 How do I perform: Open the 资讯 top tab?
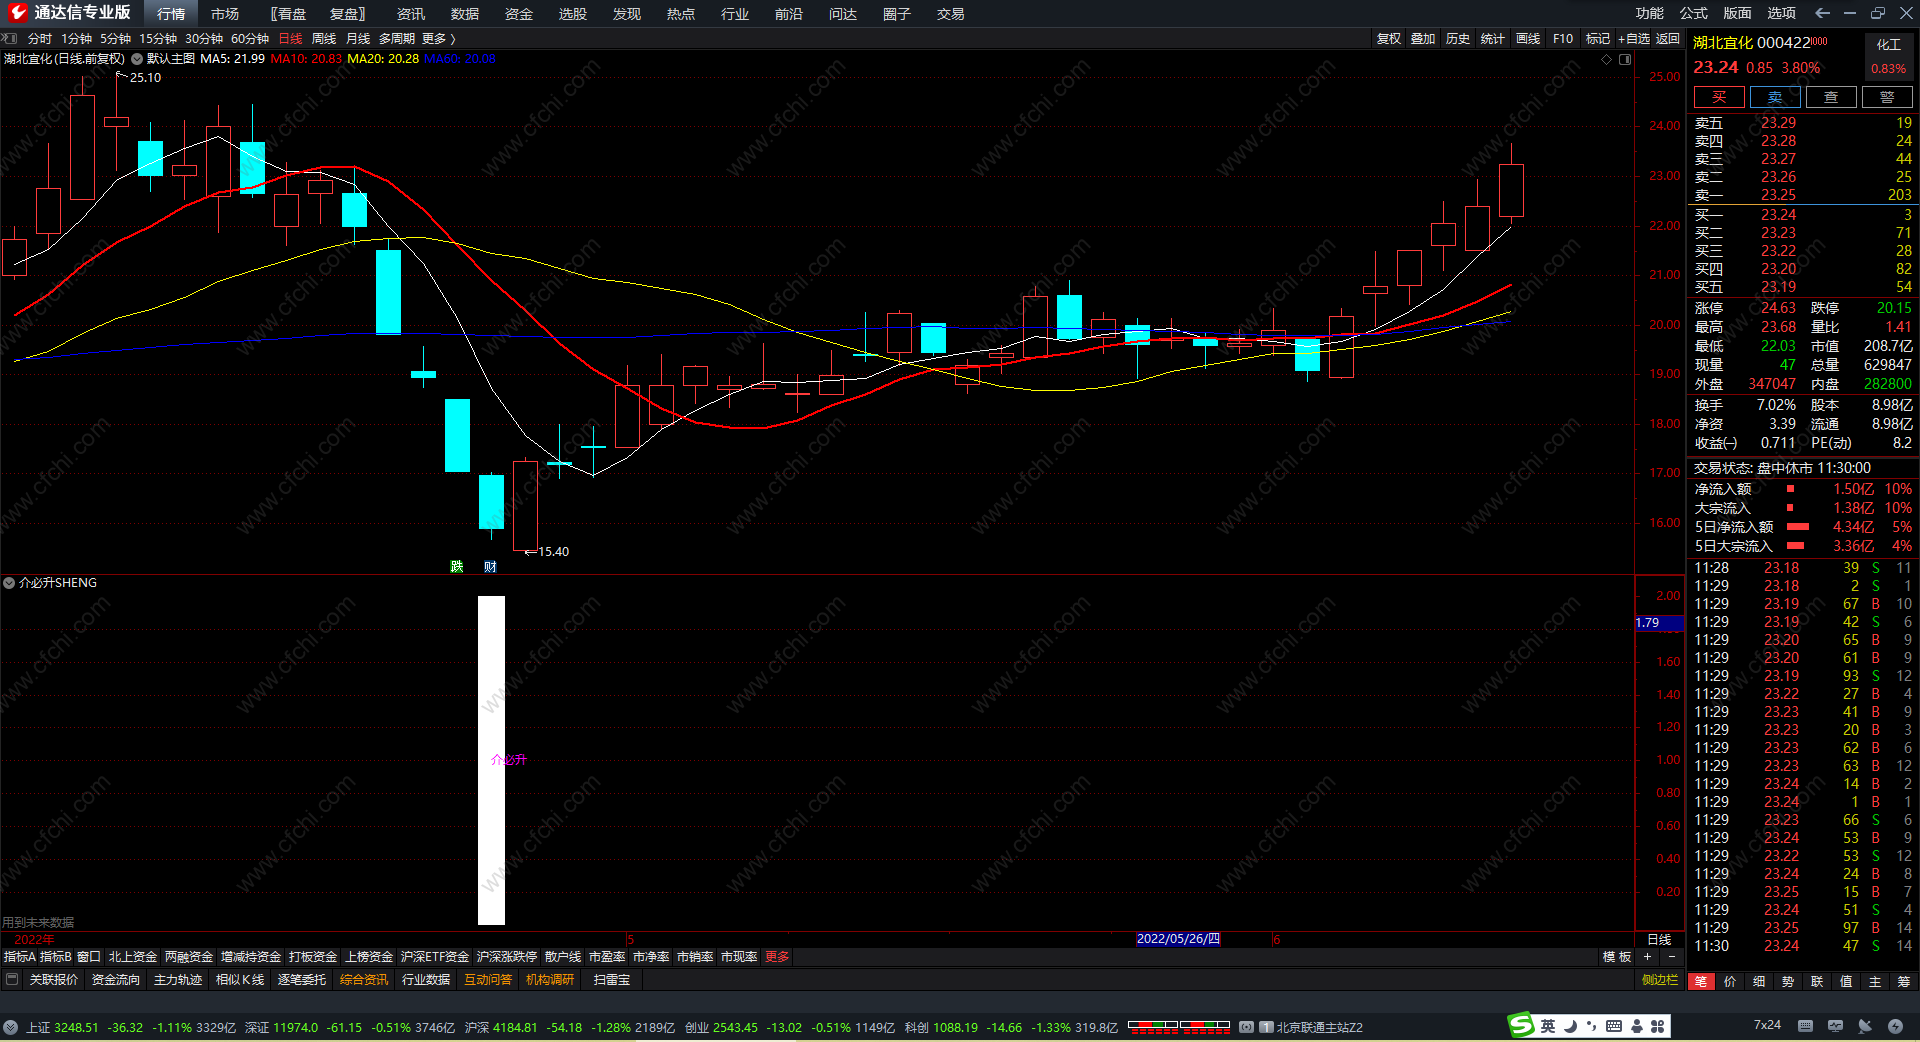pyautogui.click(x=411, y=14)
